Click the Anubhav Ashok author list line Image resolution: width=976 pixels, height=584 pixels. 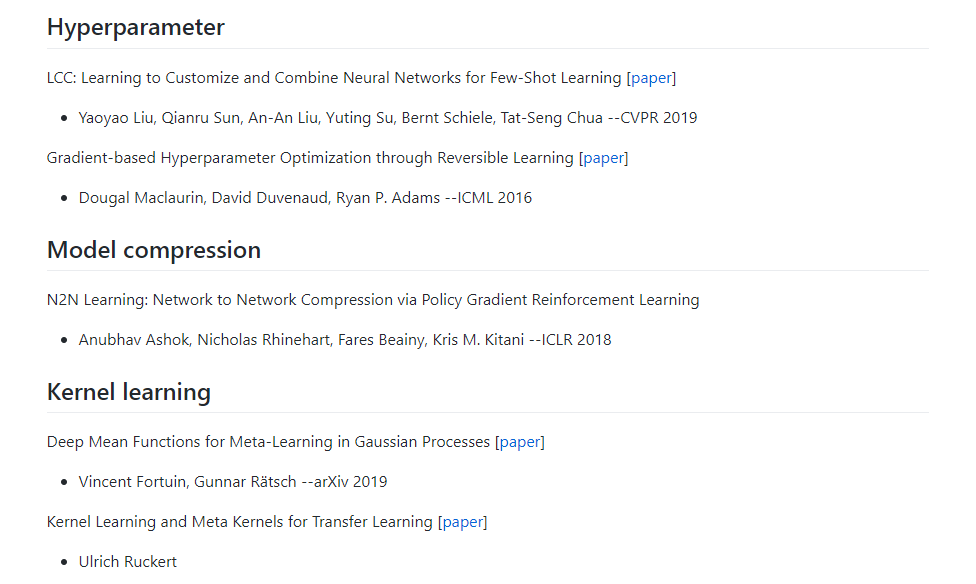[x=345, y=340]
